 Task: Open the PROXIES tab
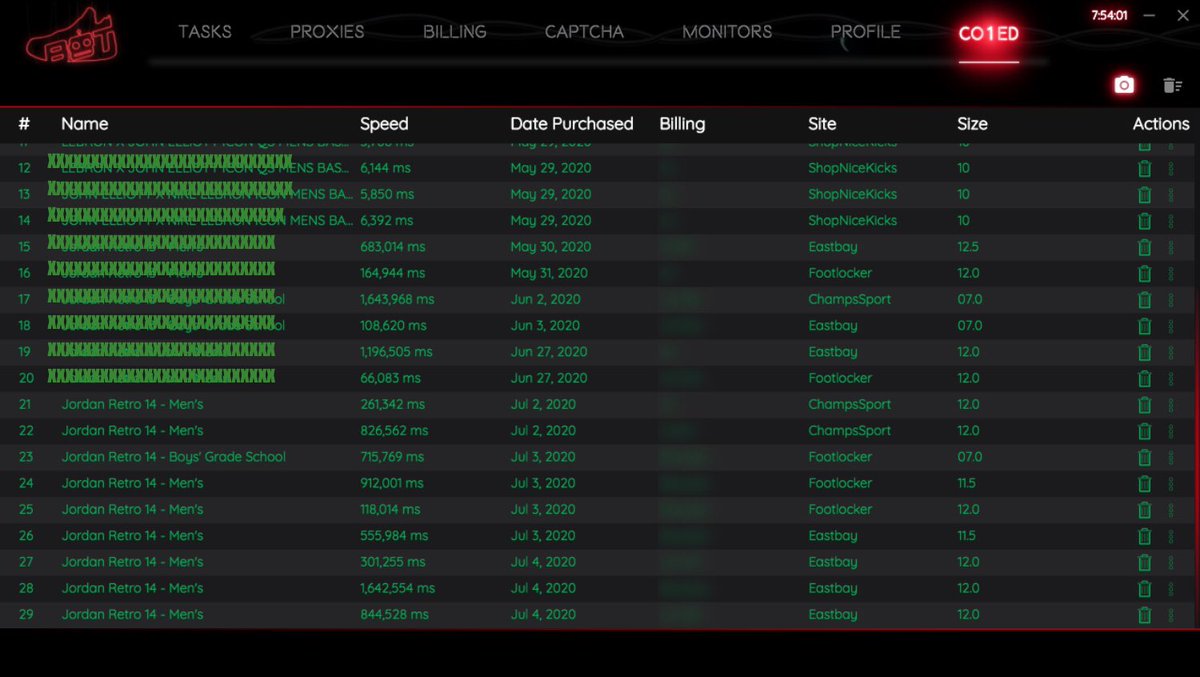pyautogui.click(x=327, y=32)
